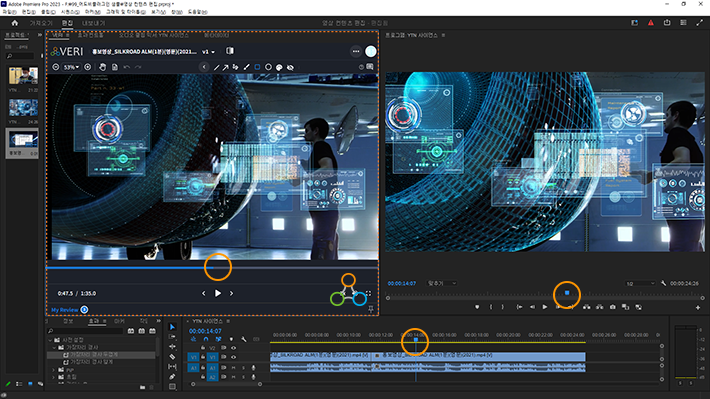Undo last VERI annotation
The width and height of the screenshot is (710, 399).
click(127, 67)
